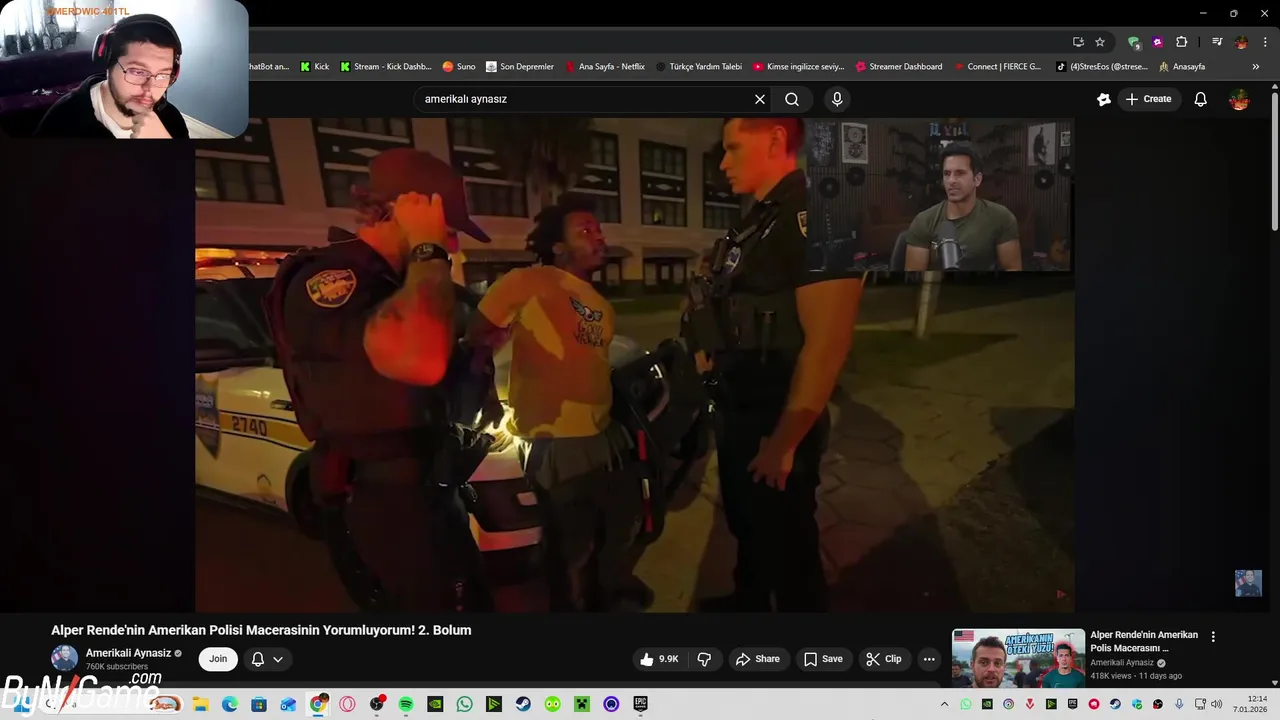The height and width of the screenshot is (720, 1280).
Task: Open the Chrome extensions puzzle icon
Action: coord(1182,42)
